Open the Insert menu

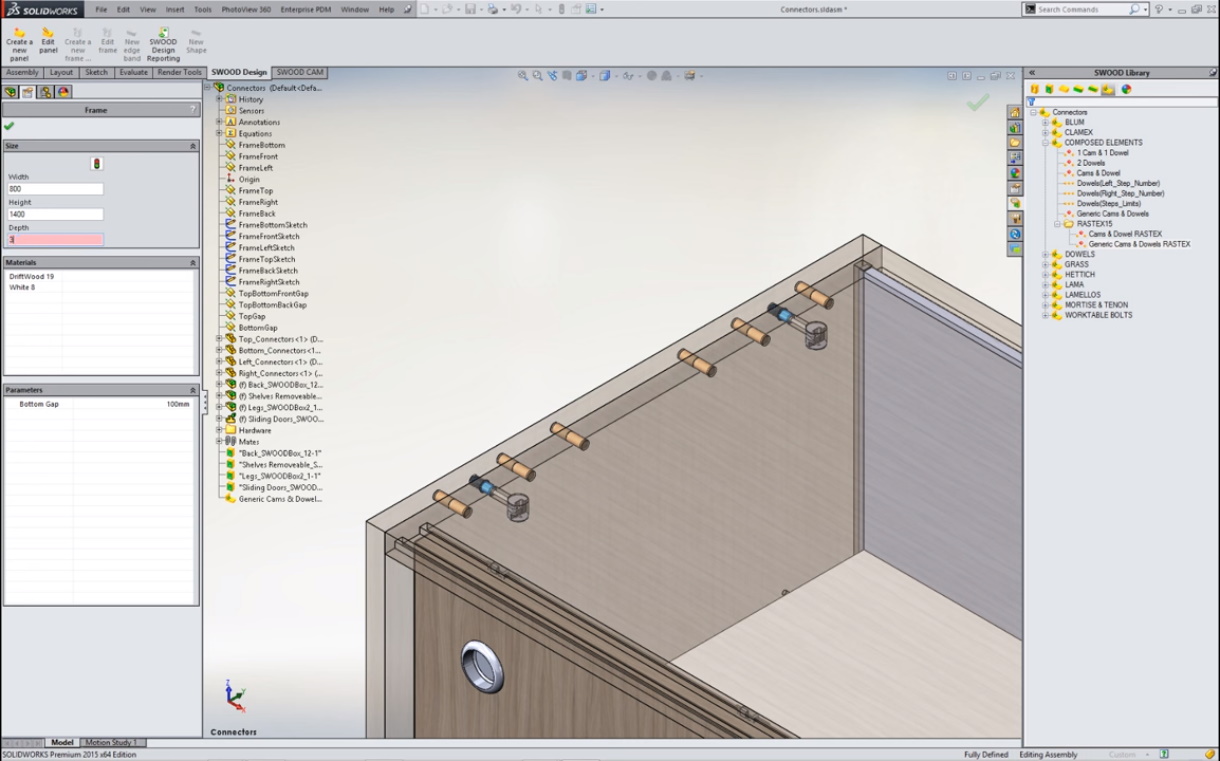(x=175, y=9)
